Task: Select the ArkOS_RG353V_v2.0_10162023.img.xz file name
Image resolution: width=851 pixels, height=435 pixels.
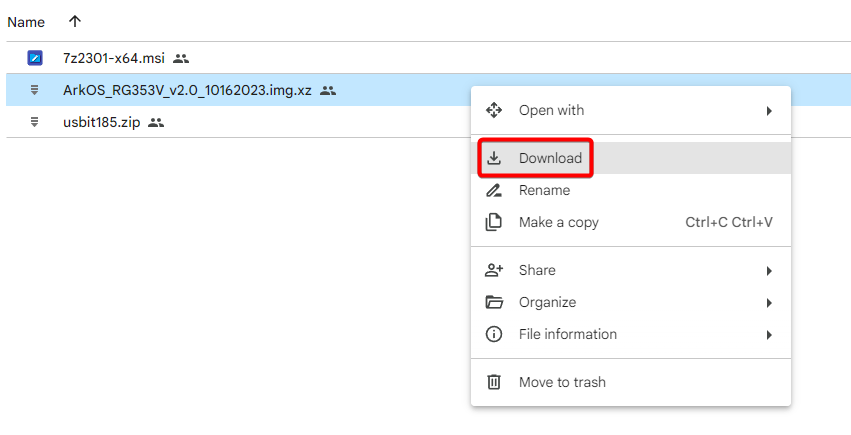Action: (187, 90)
